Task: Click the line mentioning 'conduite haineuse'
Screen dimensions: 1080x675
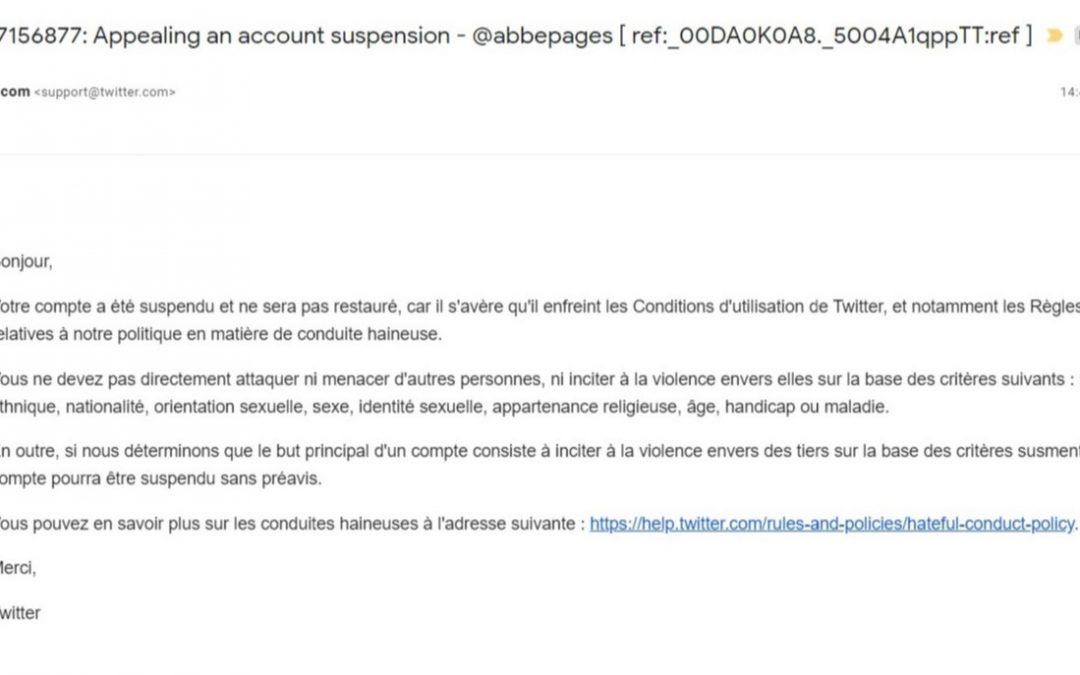Action: point(220,334)
